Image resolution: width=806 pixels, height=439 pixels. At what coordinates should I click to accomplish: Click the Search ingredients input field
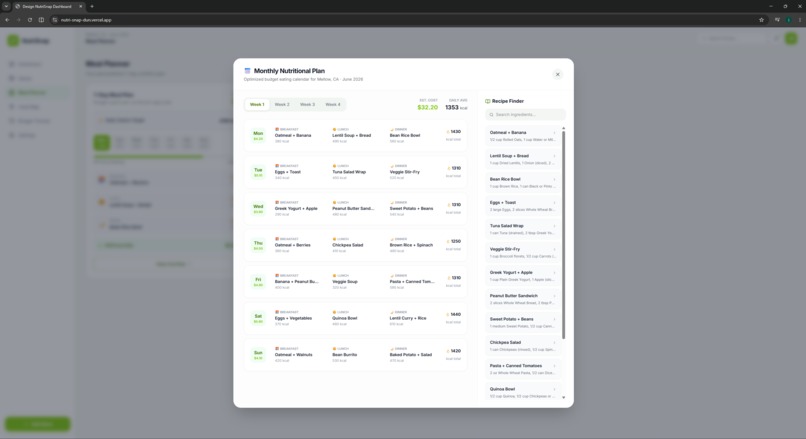pyautogui.click(x=525, y=115)
